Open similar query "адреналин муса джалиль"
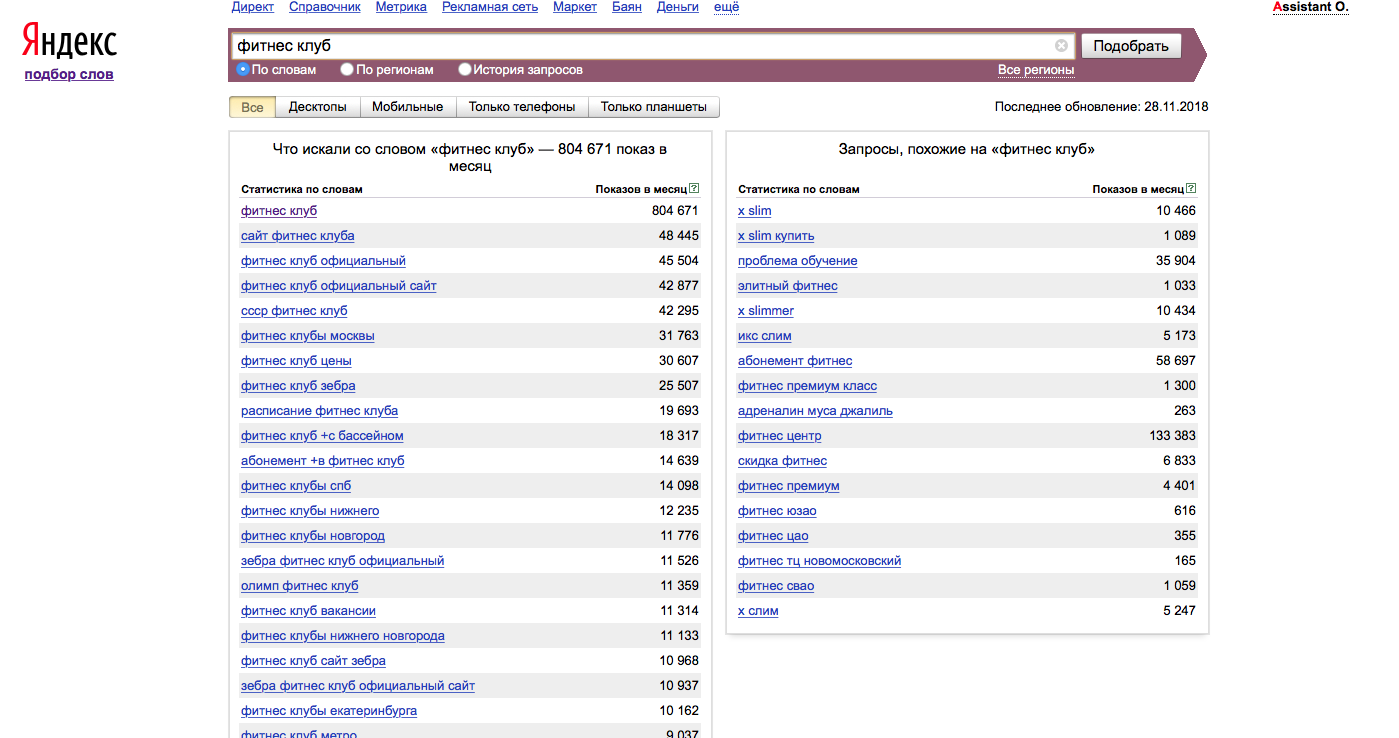 point(815,411)
